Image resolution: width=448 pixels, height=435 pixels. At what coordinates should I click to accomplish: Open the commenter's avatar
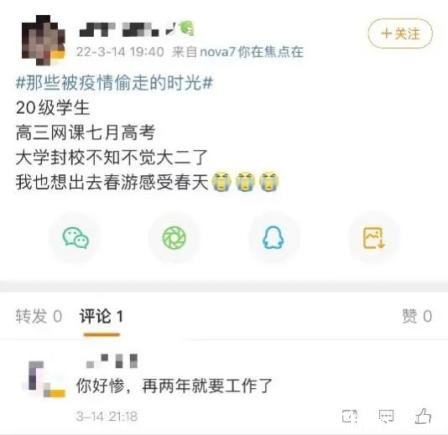[x=43, y=379]
